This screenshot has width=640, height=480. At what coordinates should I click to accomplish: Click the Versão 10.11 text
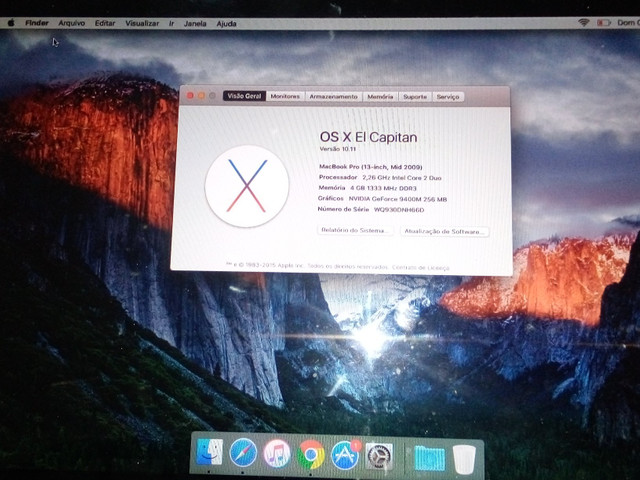coord(338,149)
